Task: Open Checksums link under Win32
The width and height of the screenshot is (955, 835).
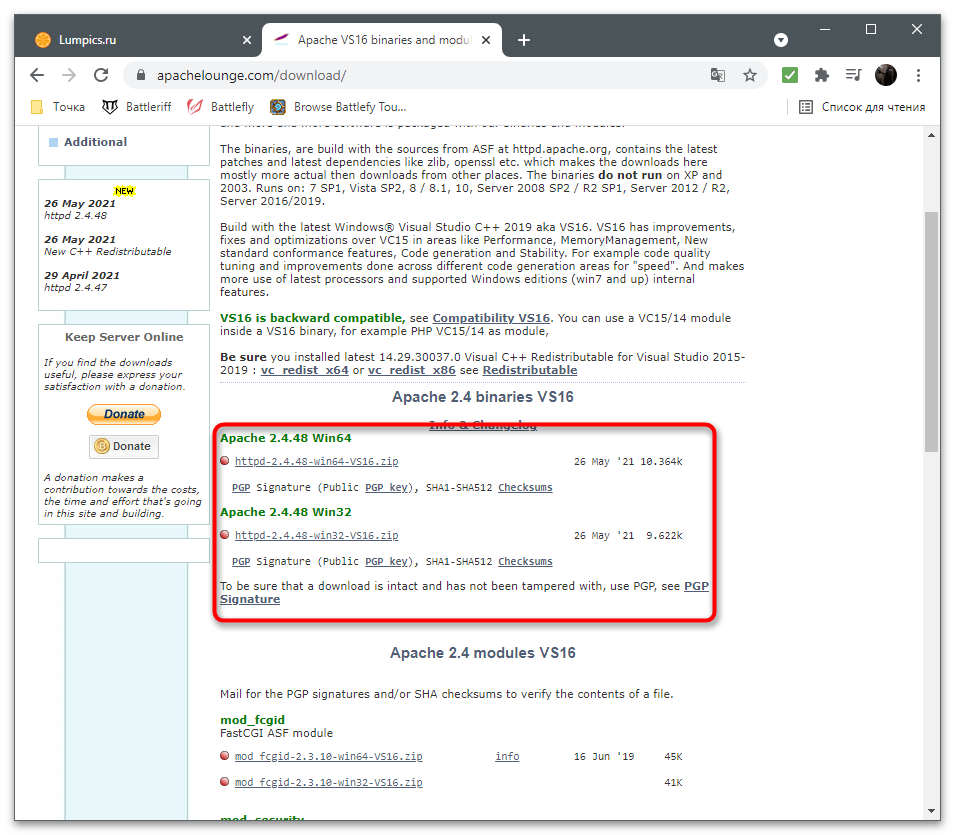Action: tap(525, 562)
